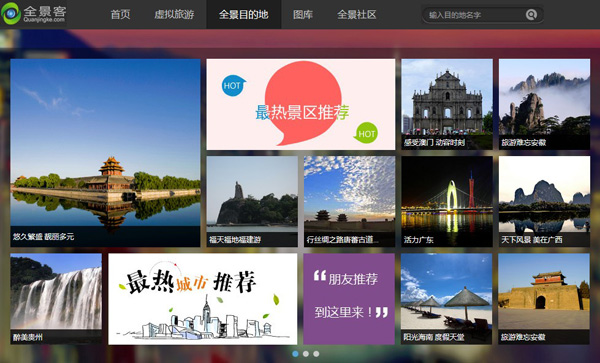
Task: Click the search magnifier icon
Action: point(531,15)
